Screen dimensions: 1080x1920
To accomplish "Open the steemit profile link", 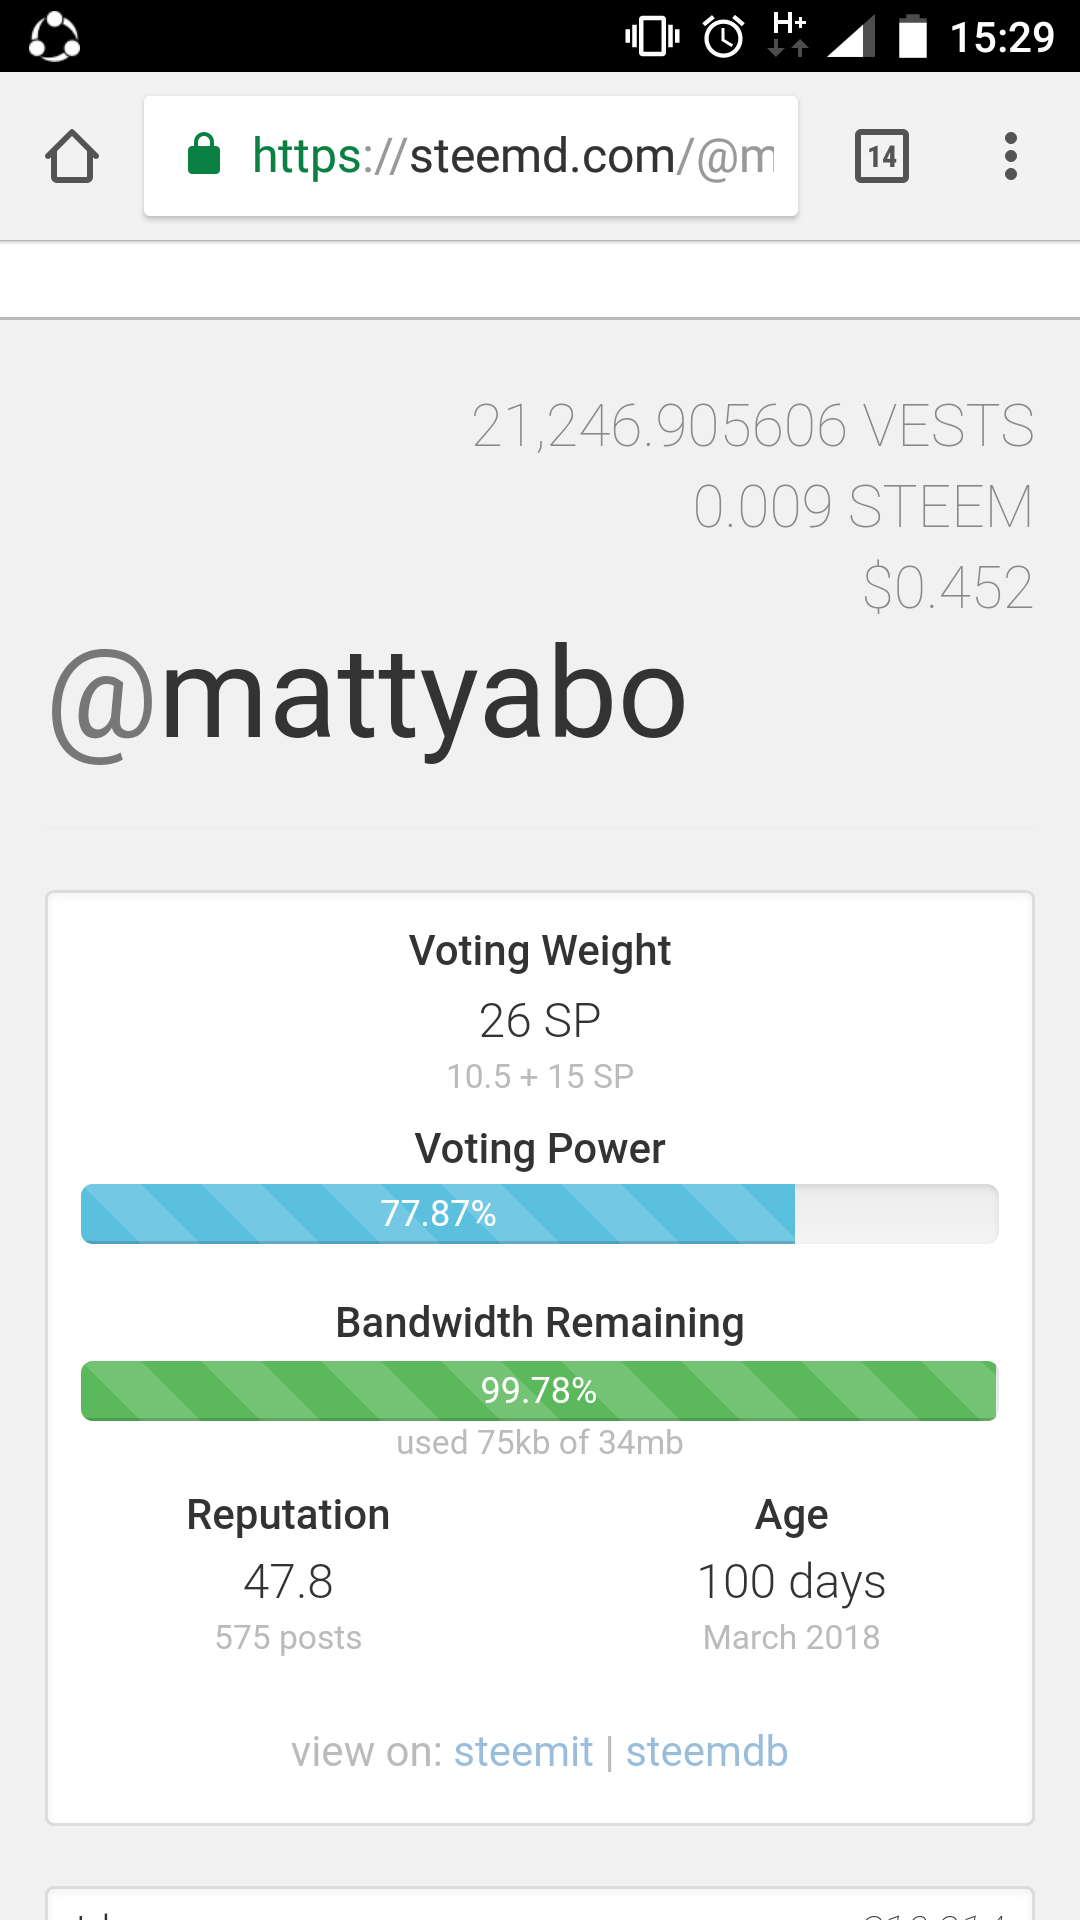I will (523, 1752).
